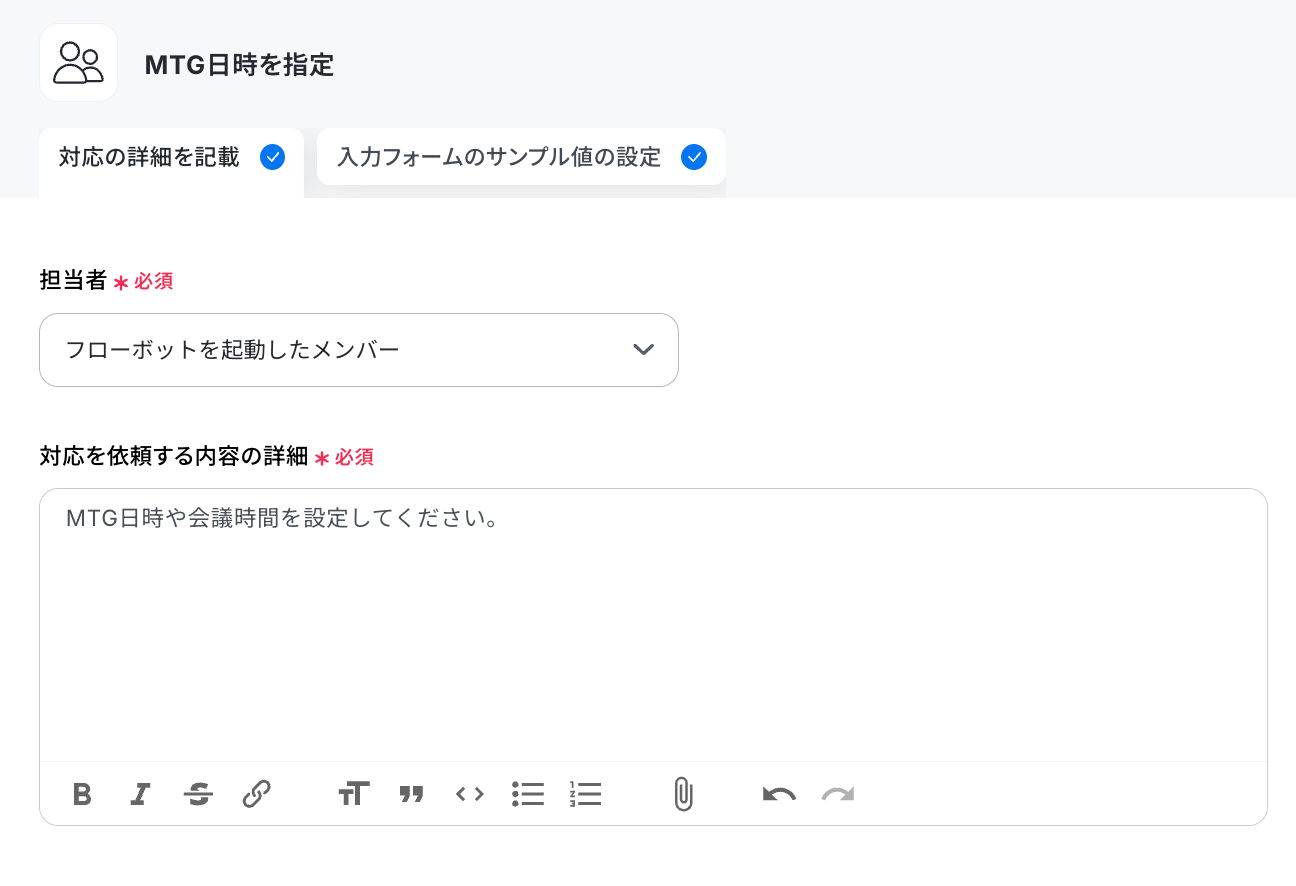Undo the last edit

779,795
